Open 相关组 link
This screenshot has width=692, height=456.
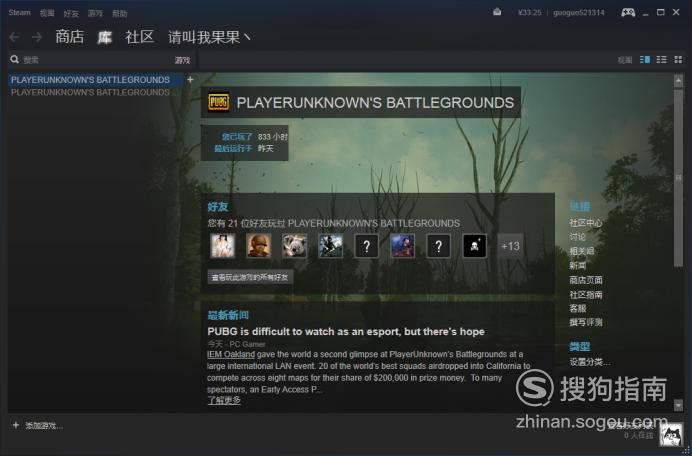[582, 251]
